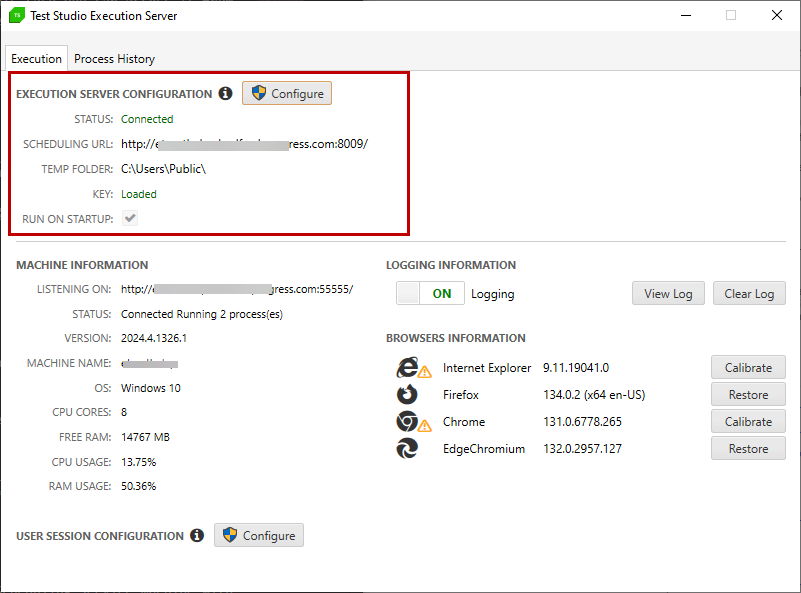
Task: Click the listening URL ending in :55555/
Action: [x=237, y=289]
